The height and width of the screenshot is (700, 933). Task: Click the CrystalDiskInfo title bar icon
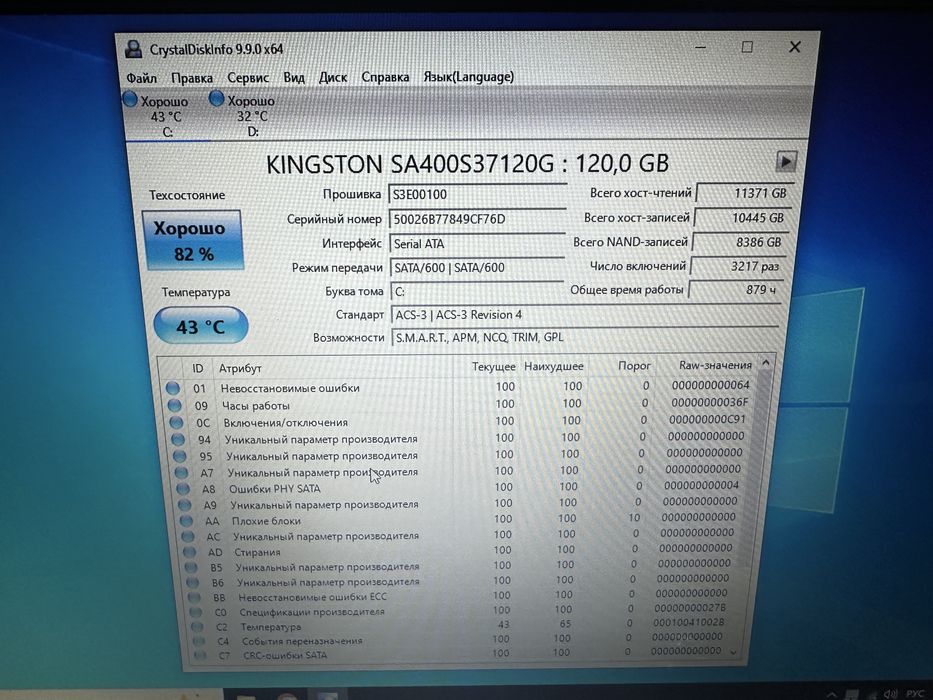pyautogui.click(x=134, y=49)
